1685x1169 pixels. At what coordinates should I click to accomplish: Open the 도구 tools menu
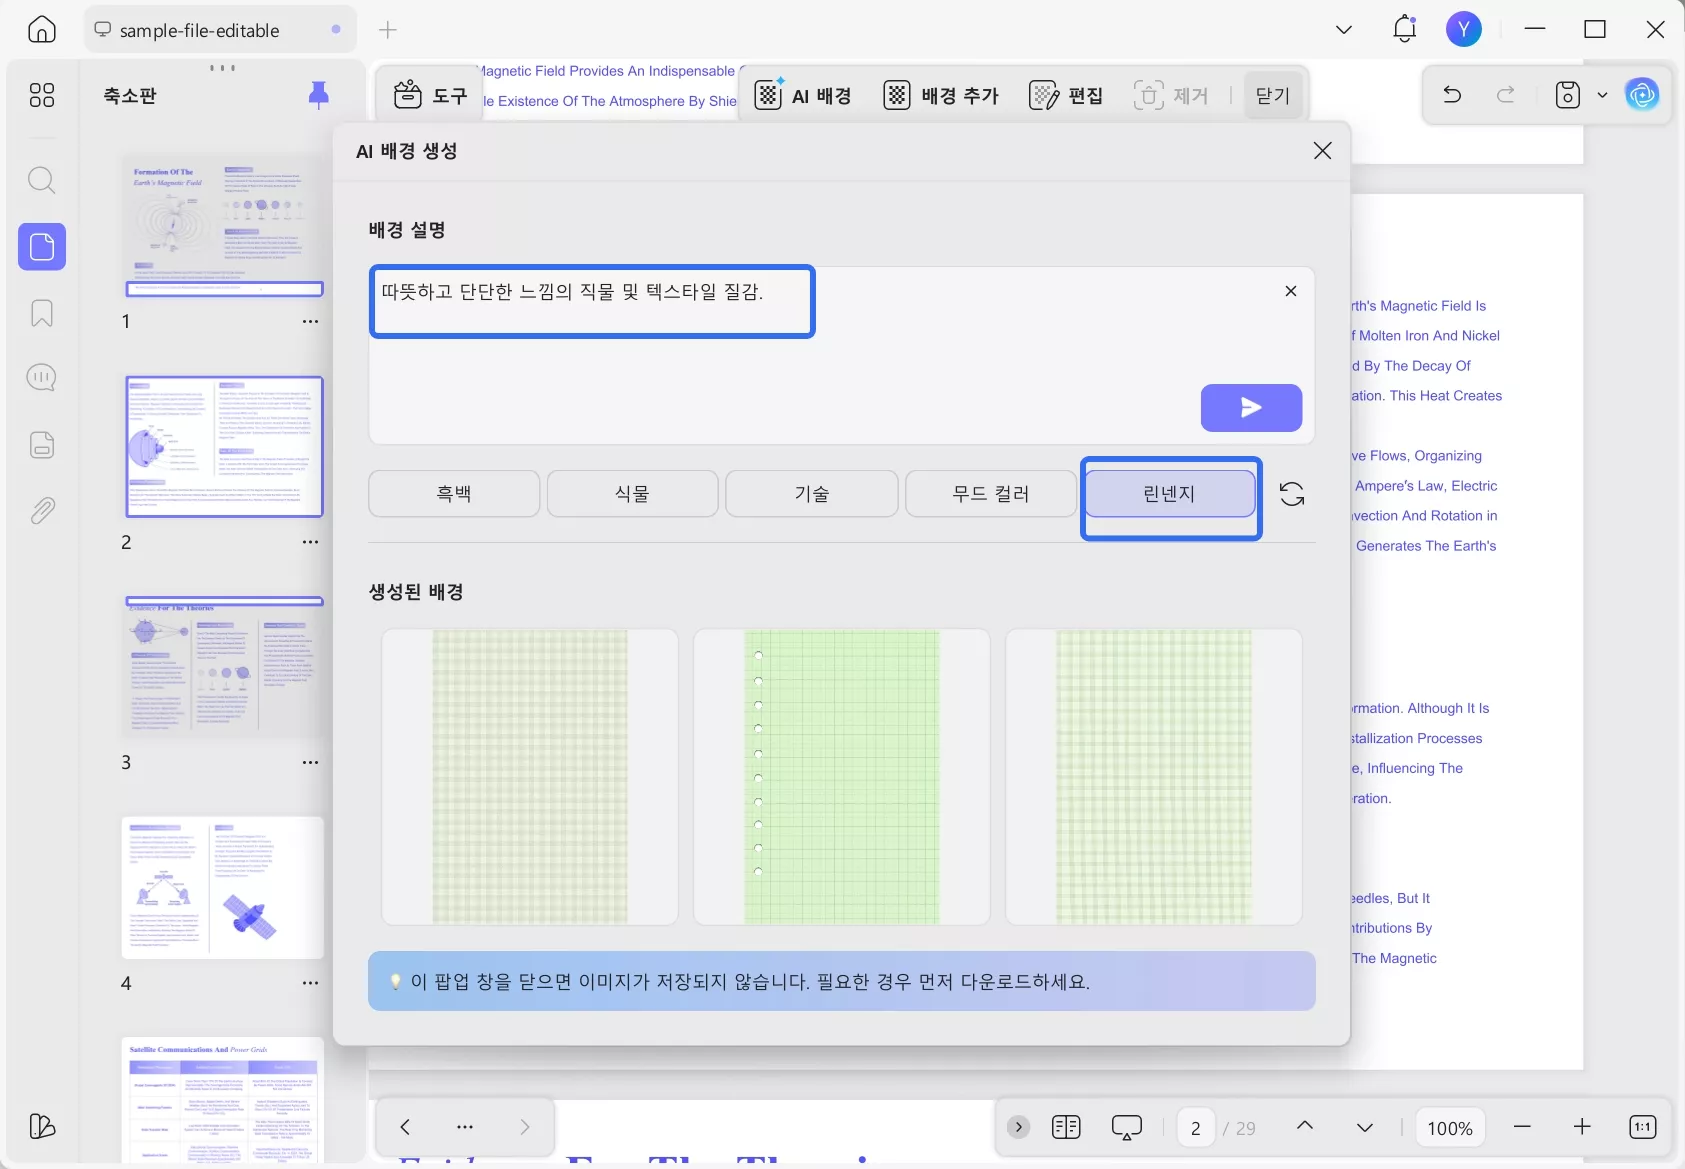click(x=430, y=95)
